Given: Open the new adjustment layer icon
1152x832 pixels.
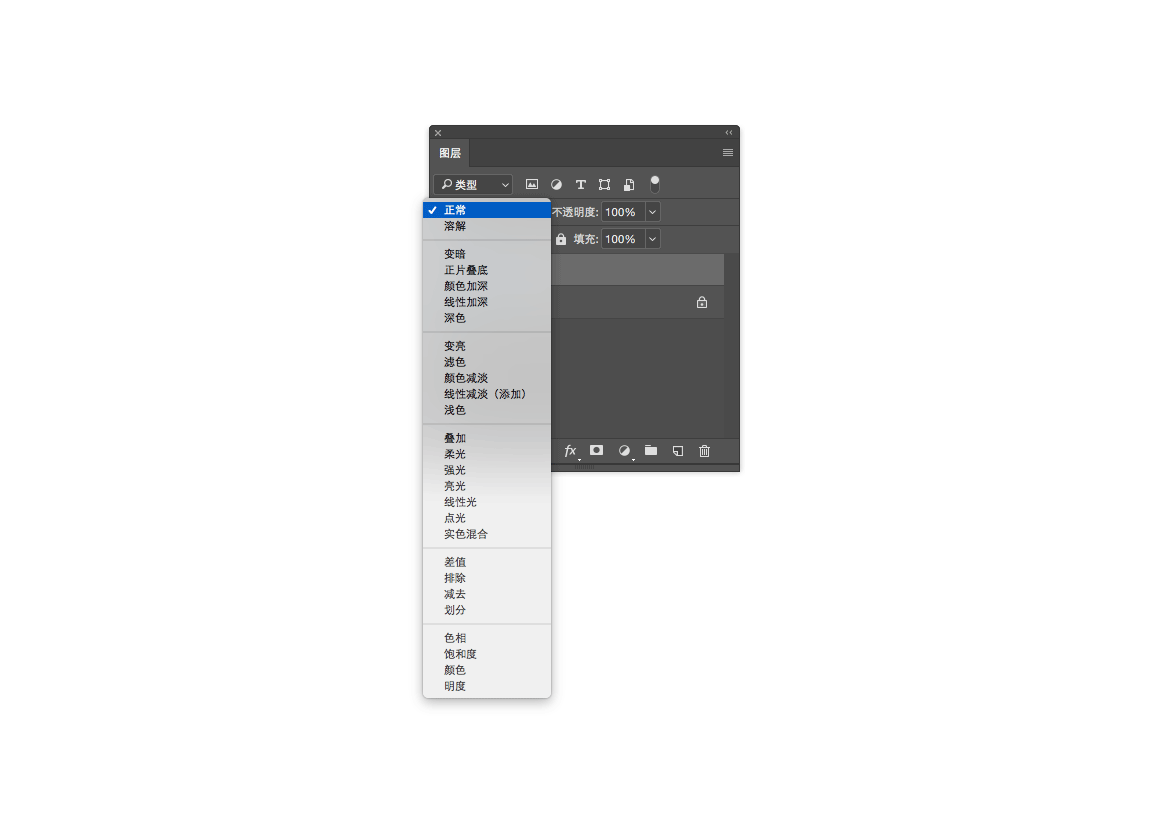Looking at the screenshot, I should pyautogui.click(x=622, y=451).
